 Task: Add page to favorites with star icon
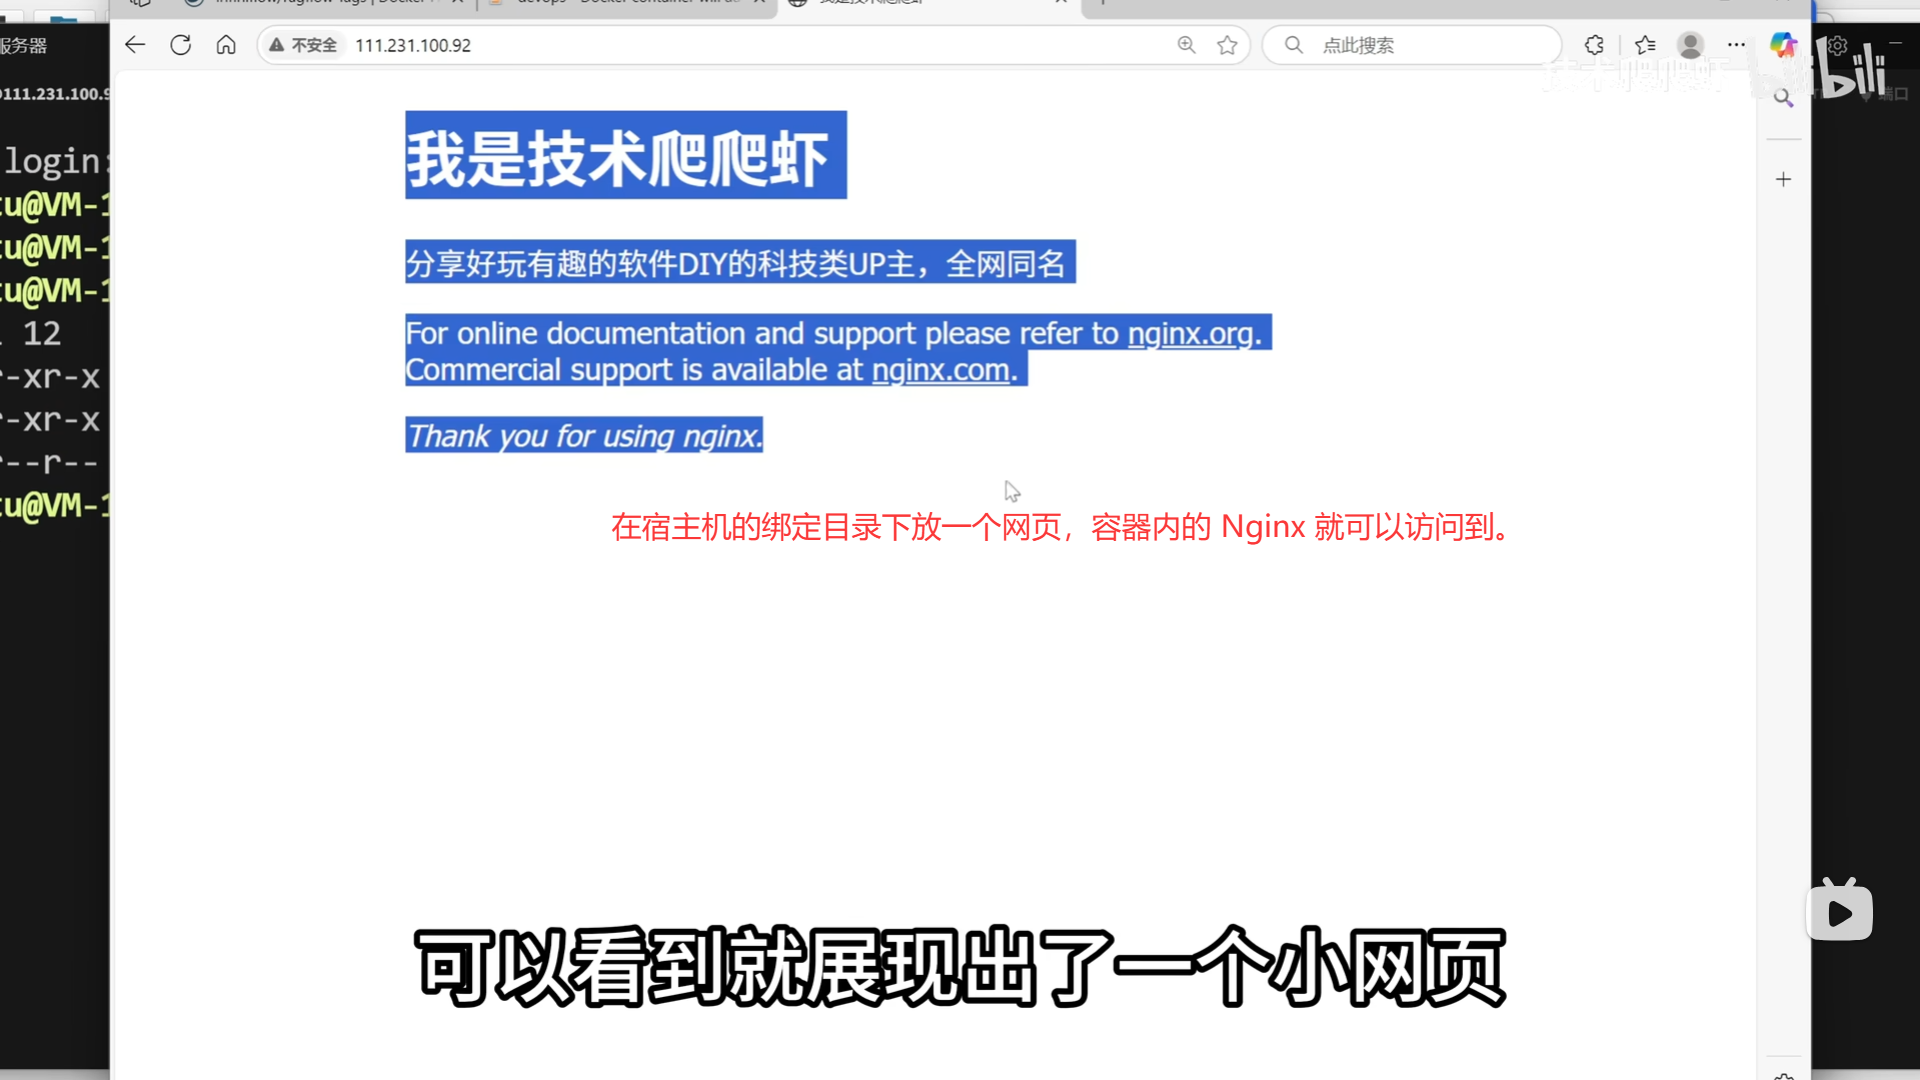[x=1227, y=45]
